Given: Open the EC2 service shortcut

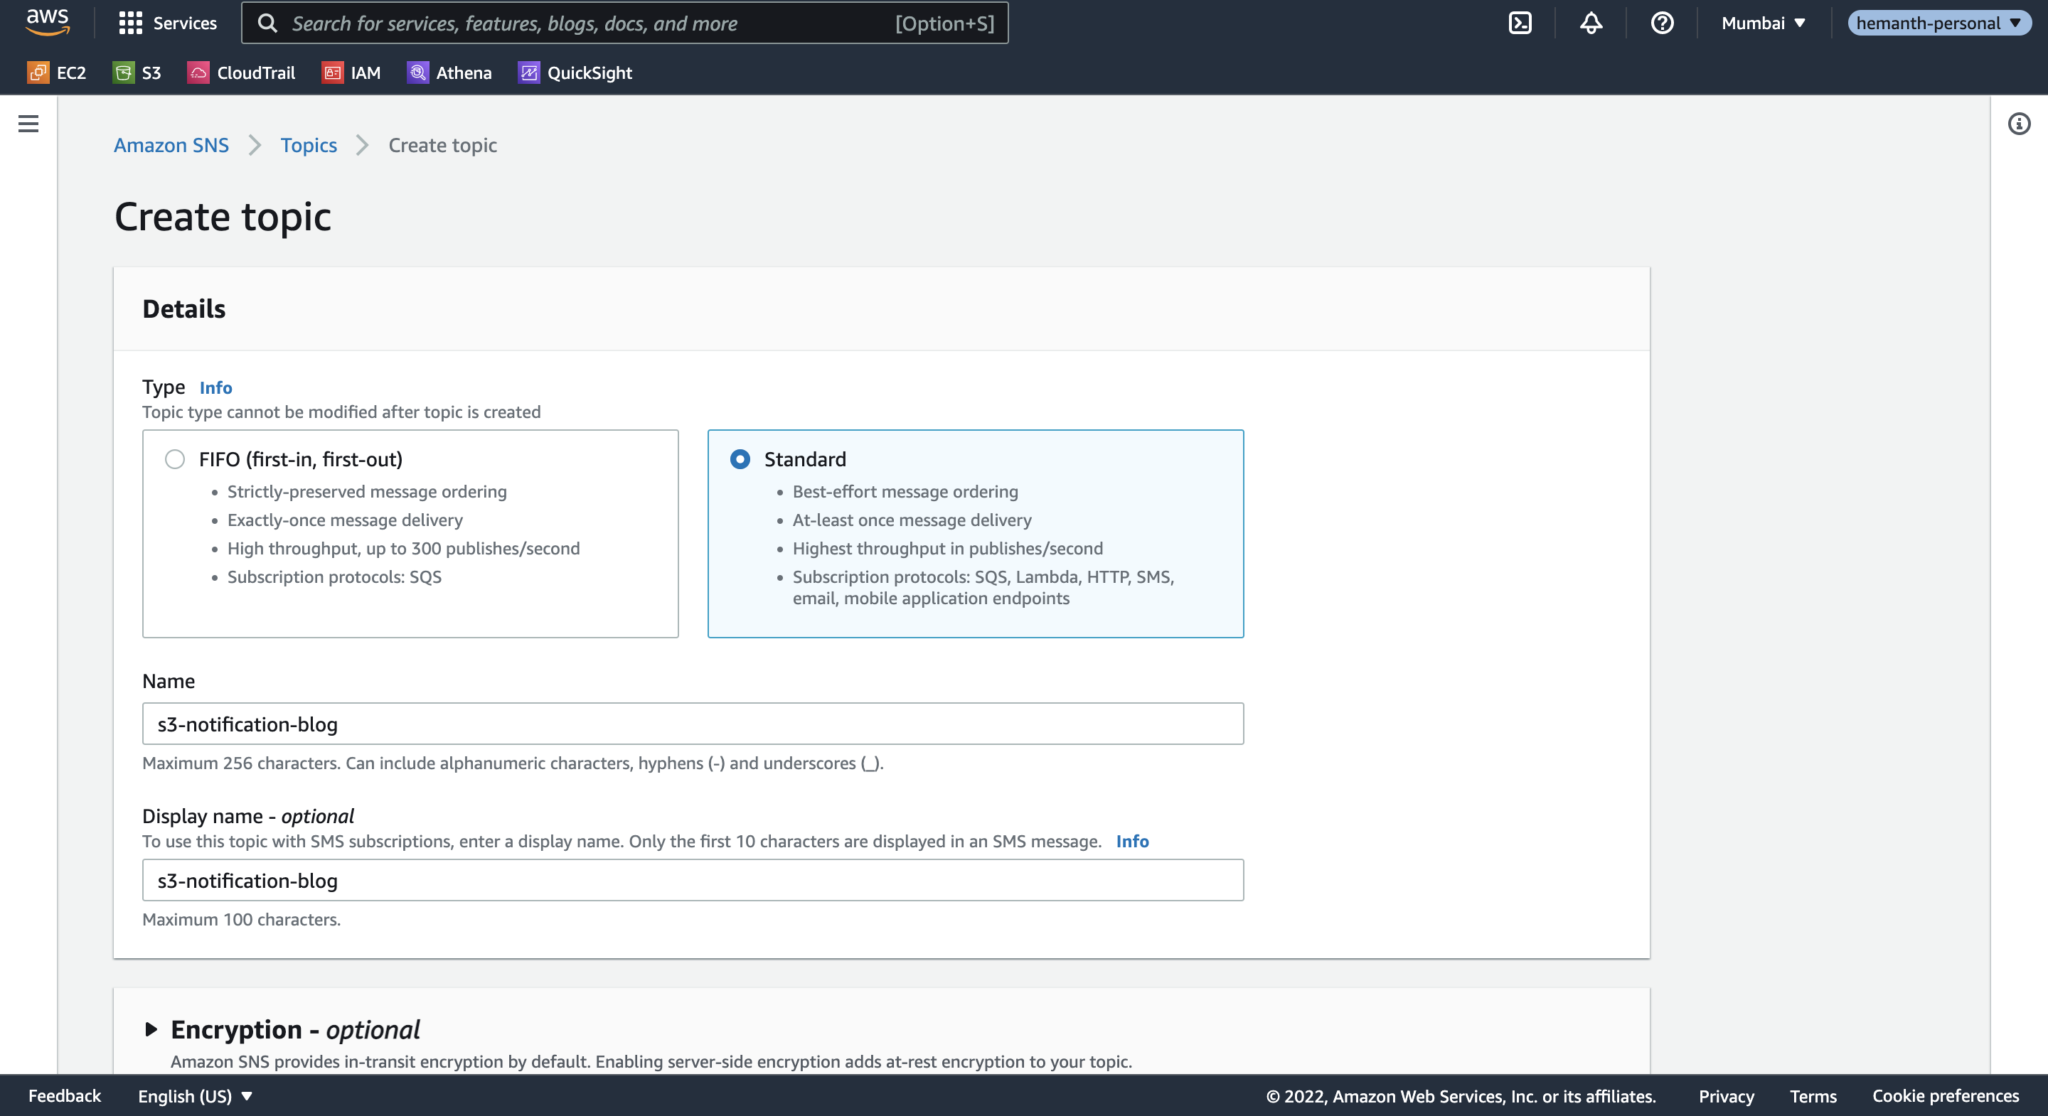Looking at the screenshot, I should [57, 72].
